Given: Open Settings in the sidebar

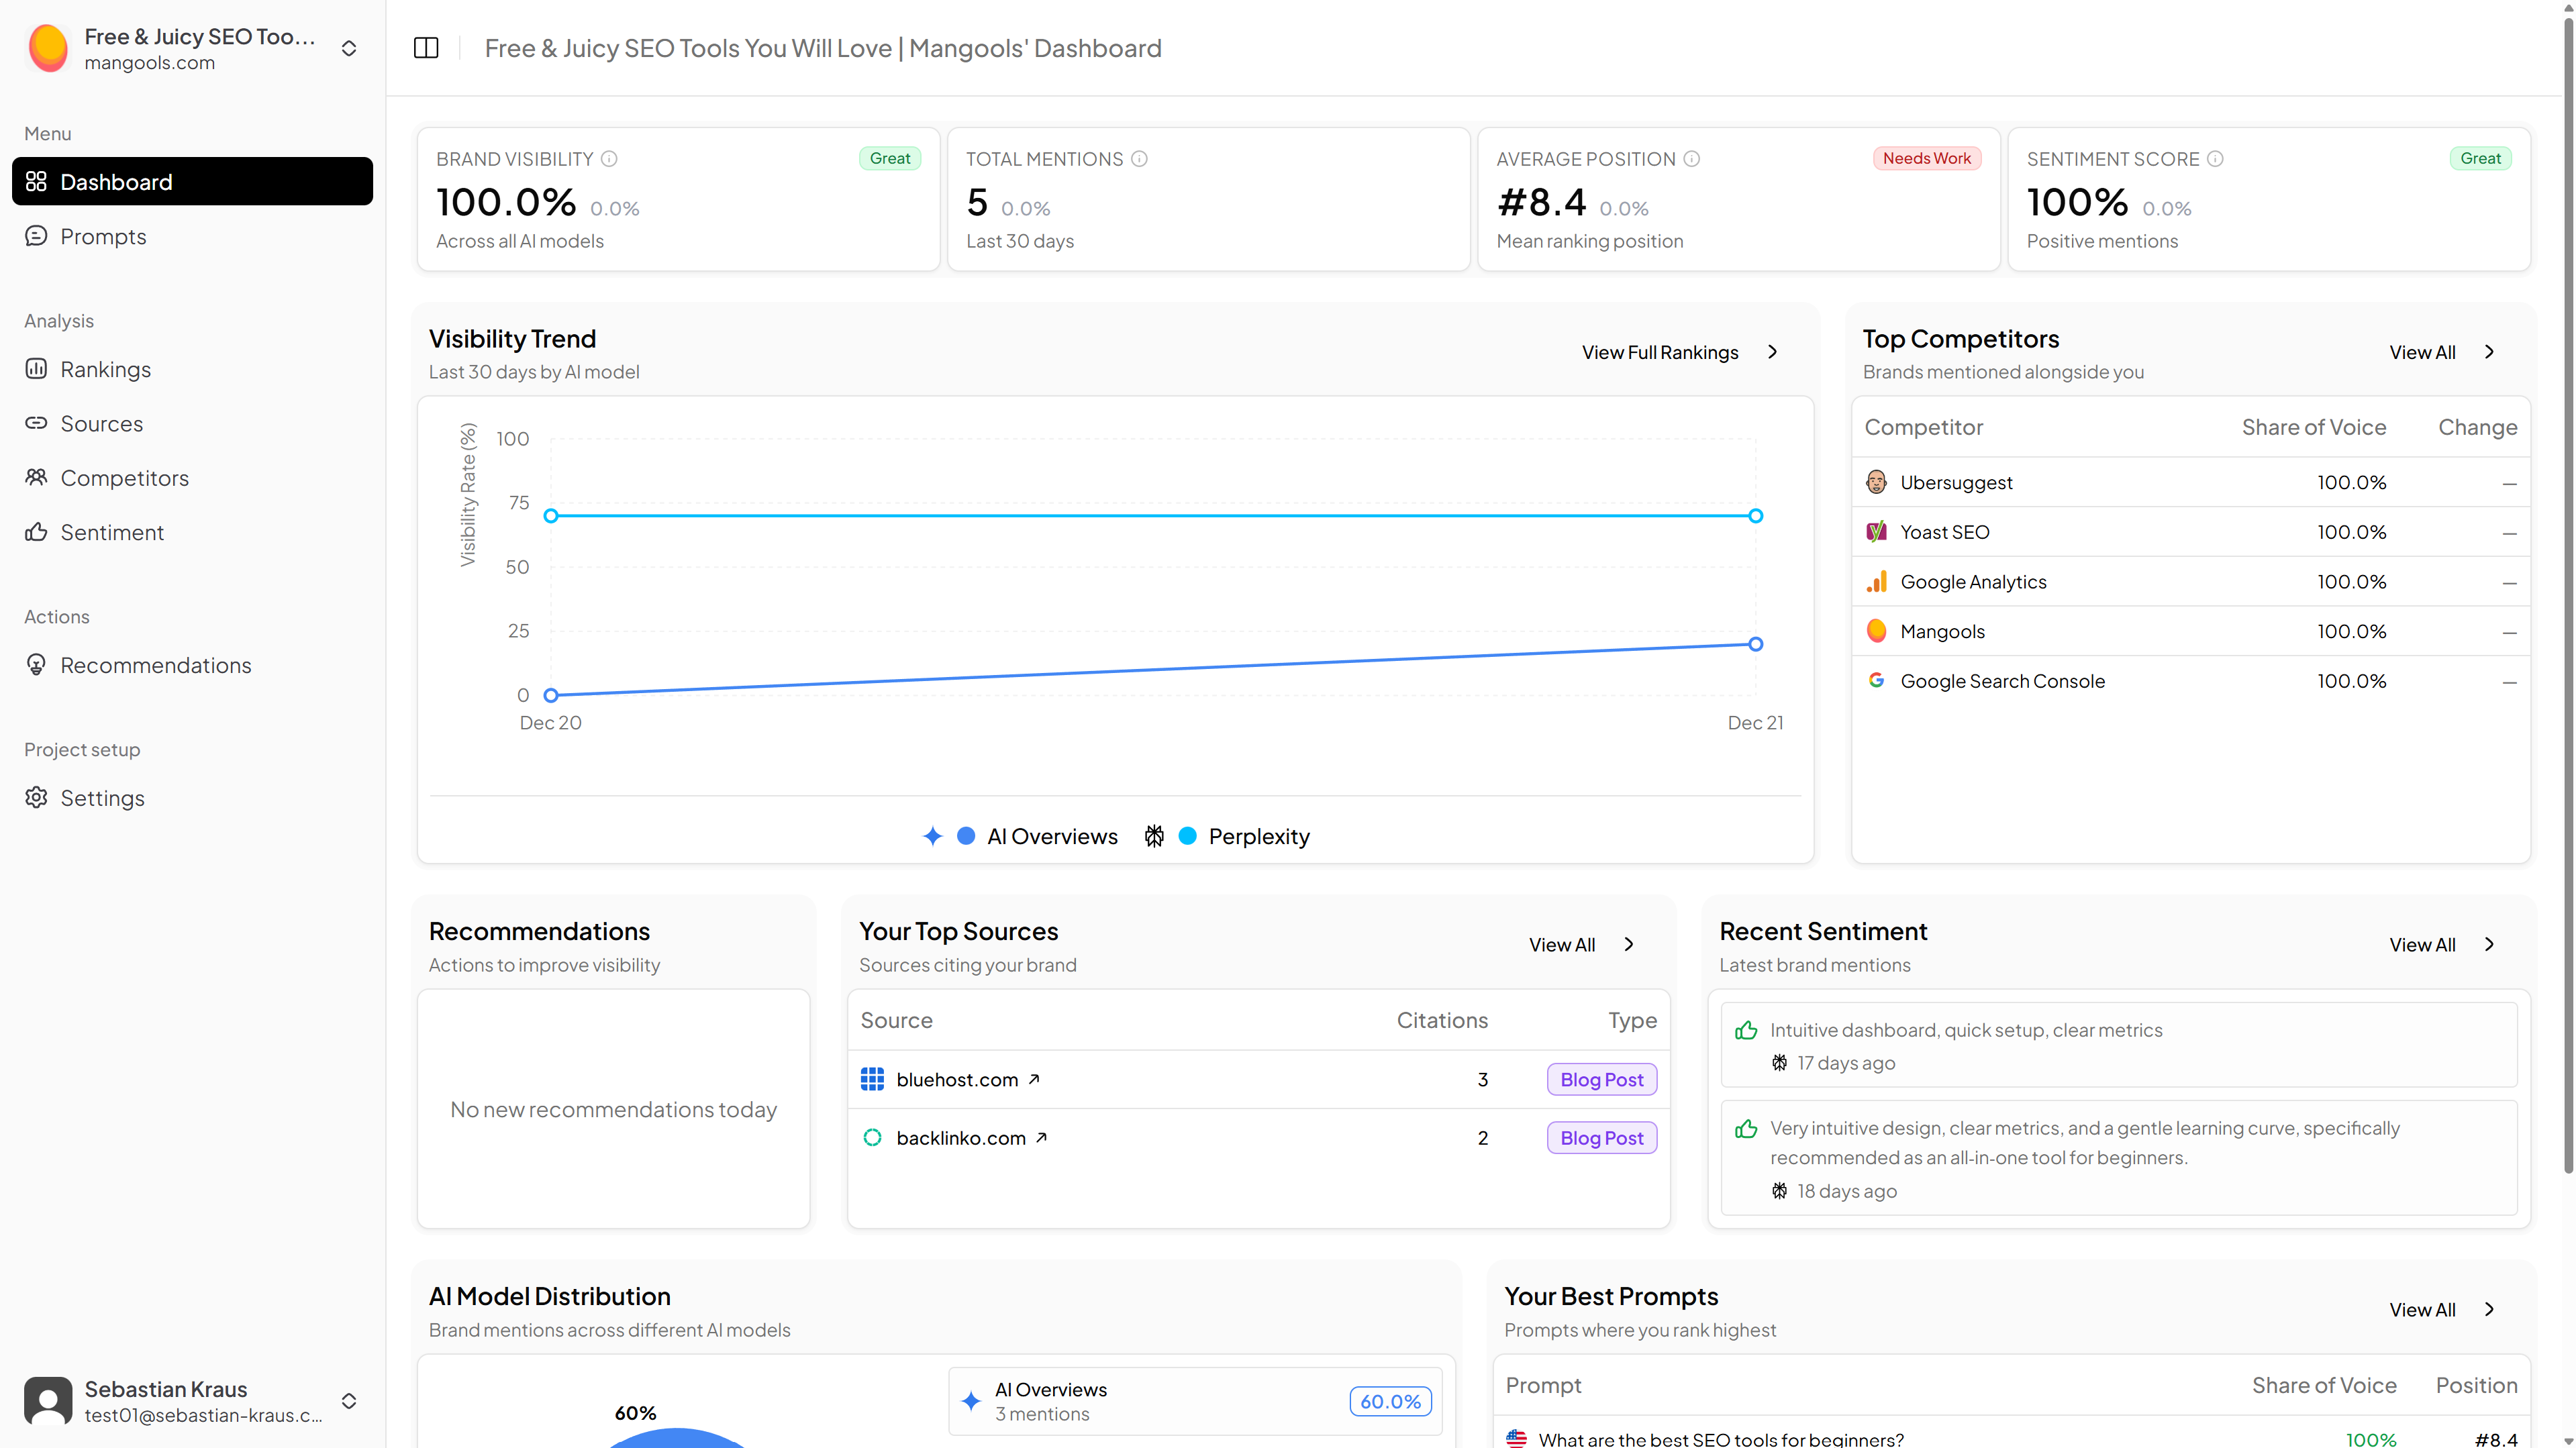Looking at the screenshot, I should 102,798.
